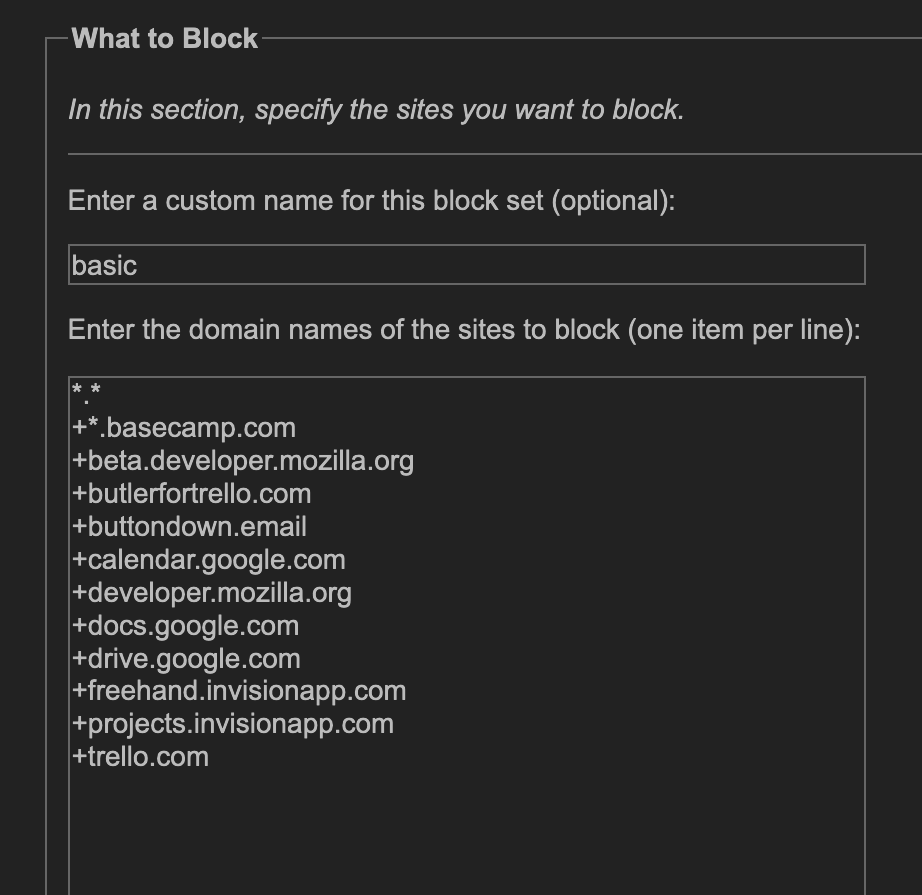Select the +beta.developer.mozilla.org line

click(x=243, y=460)
